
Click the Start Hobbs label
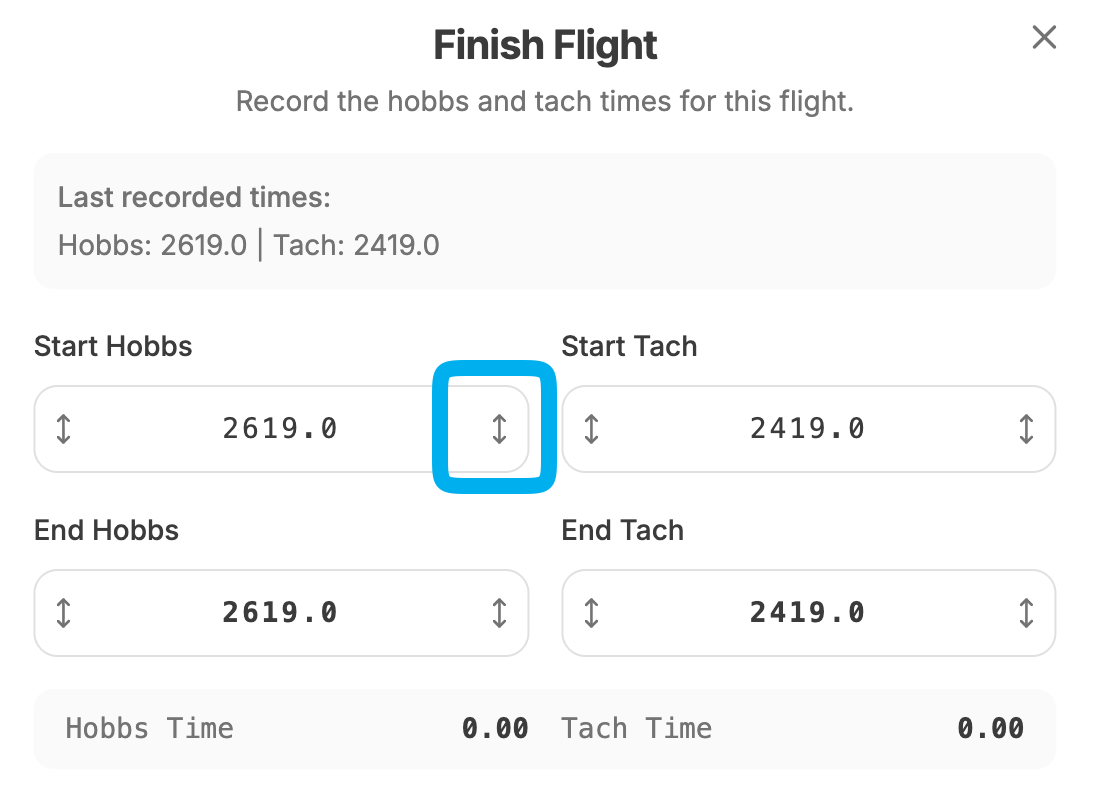(x=113, y=347)
